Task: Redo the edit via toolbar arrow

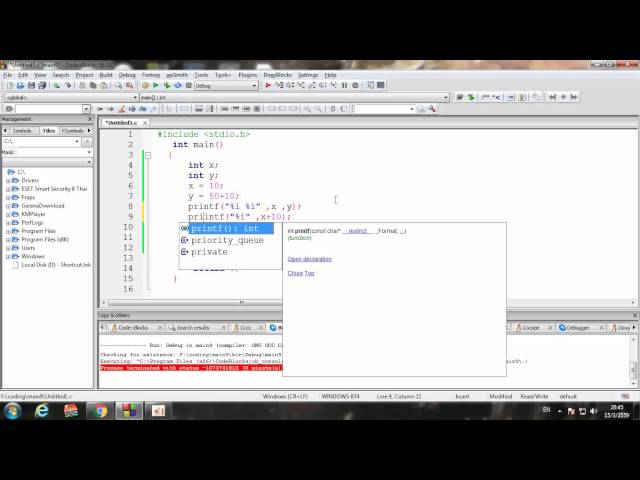Action: click(x=68, y=85)
